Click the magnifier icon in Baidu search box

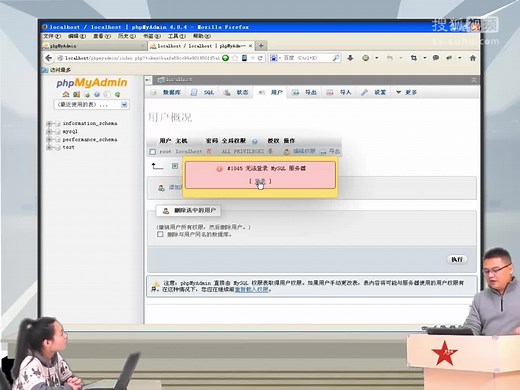coord(336,58)
